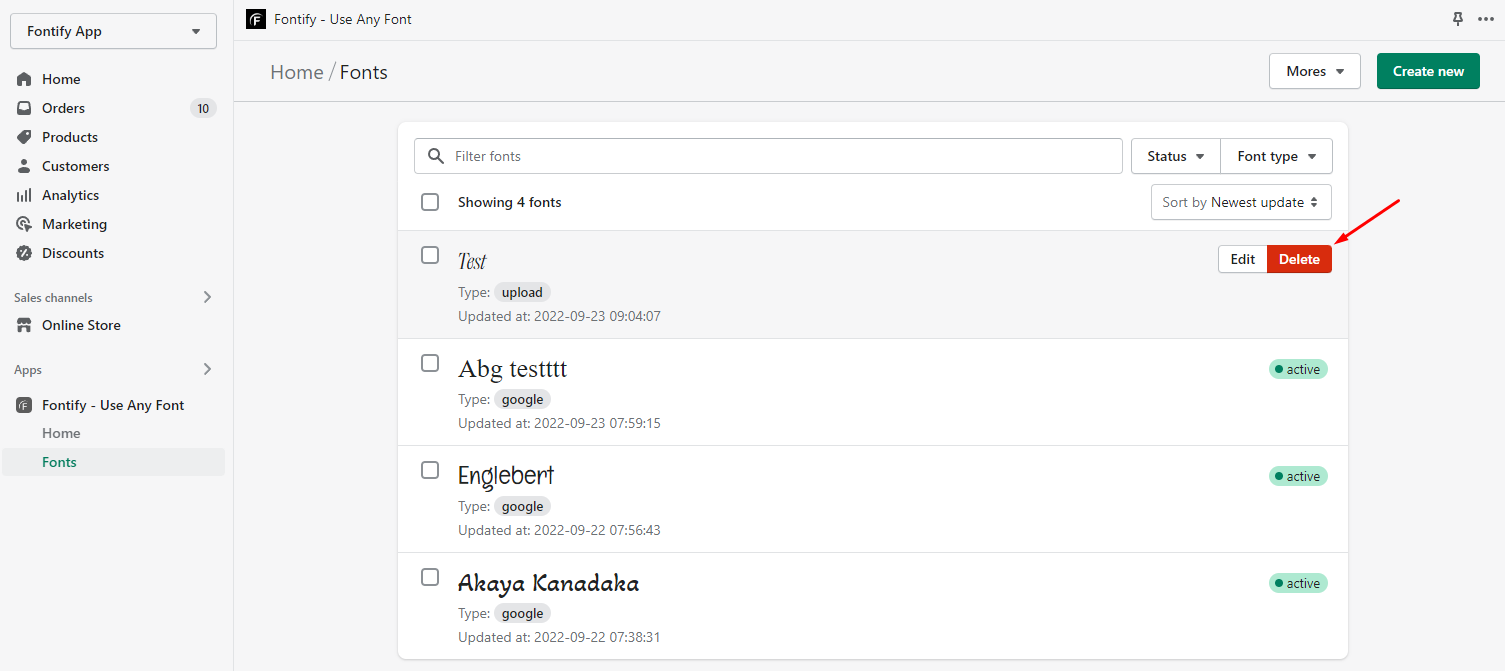The image size is (1505, 671).
Task: Open the Font type filter dropdown
Action: point(1276,156)
